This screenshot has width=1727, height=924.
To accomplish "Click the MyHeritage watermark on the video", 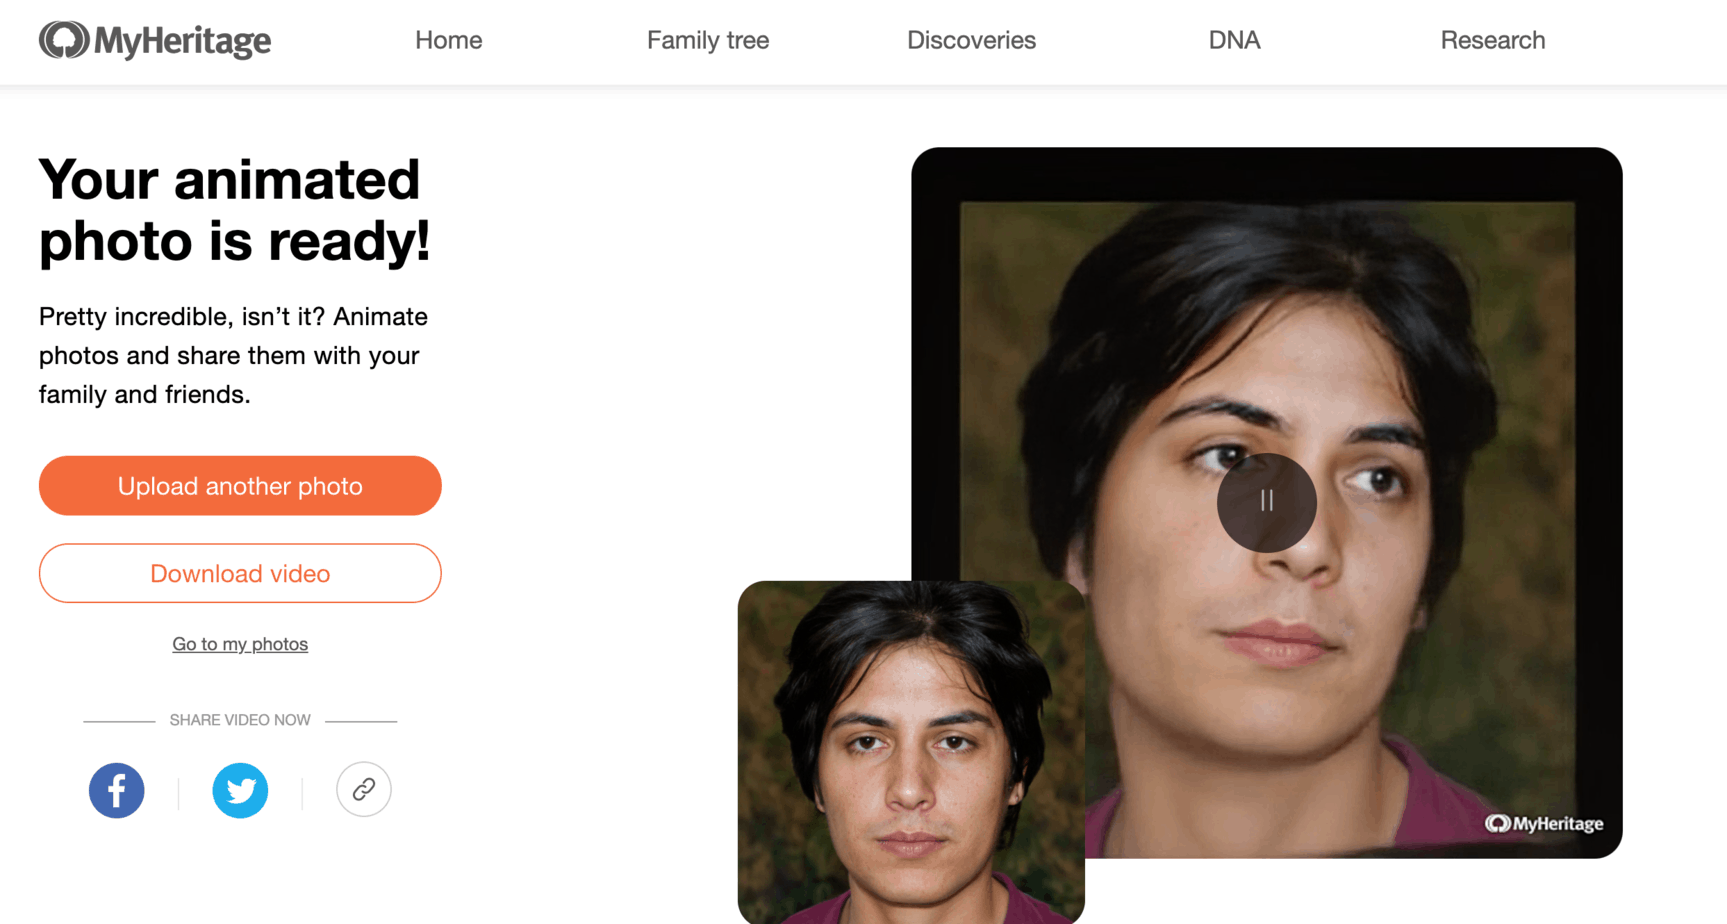I will (1544, 823).
